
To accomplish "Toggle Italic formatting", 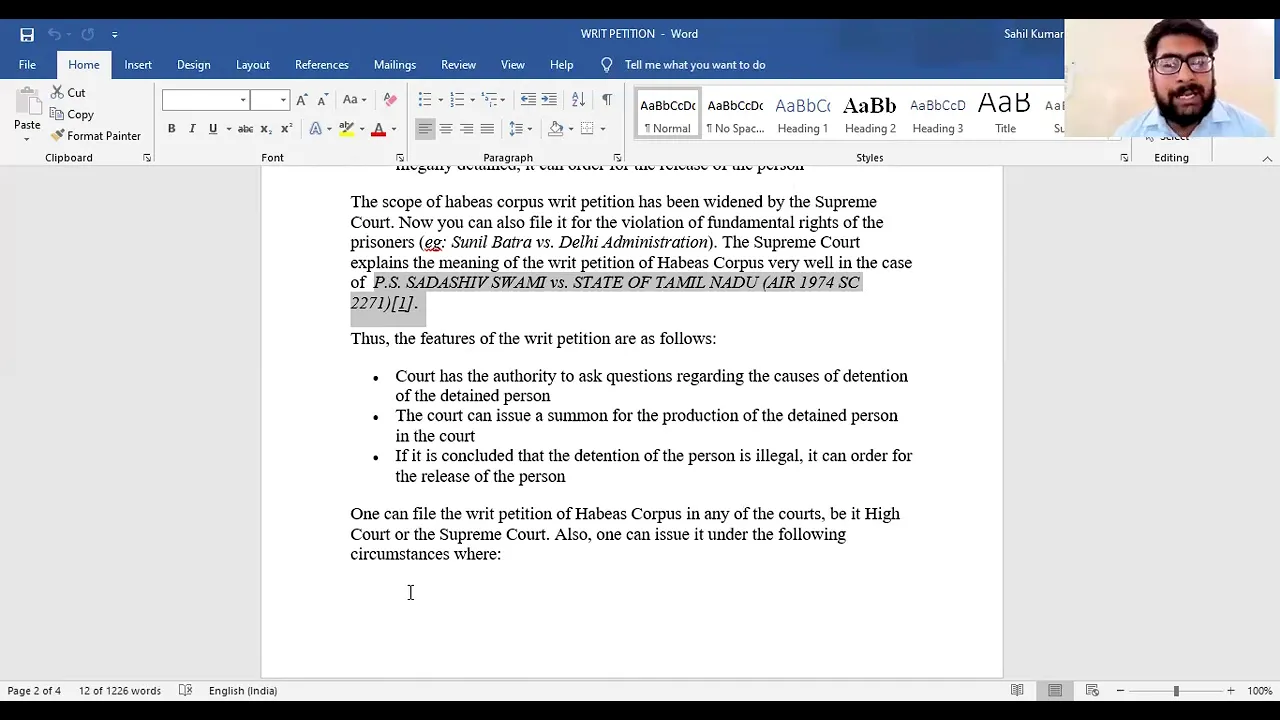I will tap(192, 129).
